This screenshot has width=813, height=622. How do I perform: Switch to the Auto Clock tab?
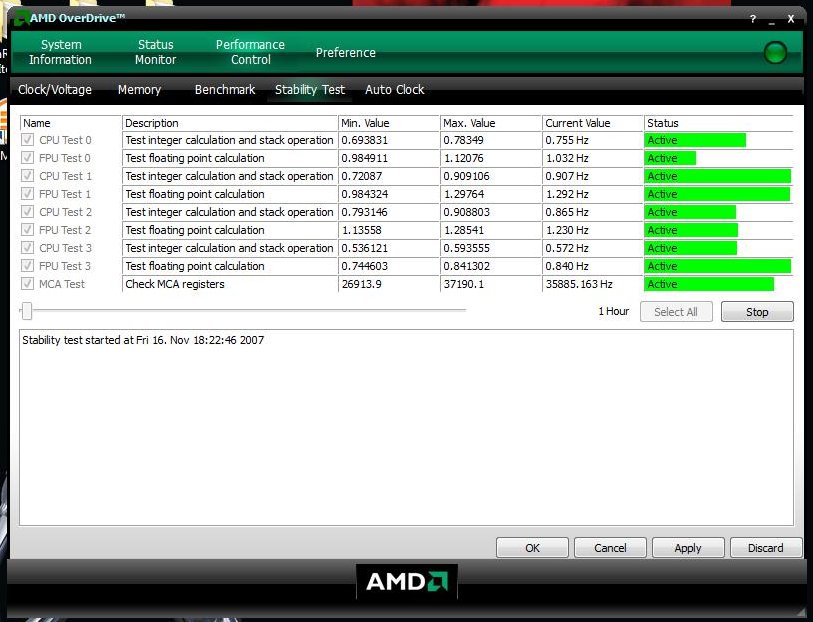[395, 90]
